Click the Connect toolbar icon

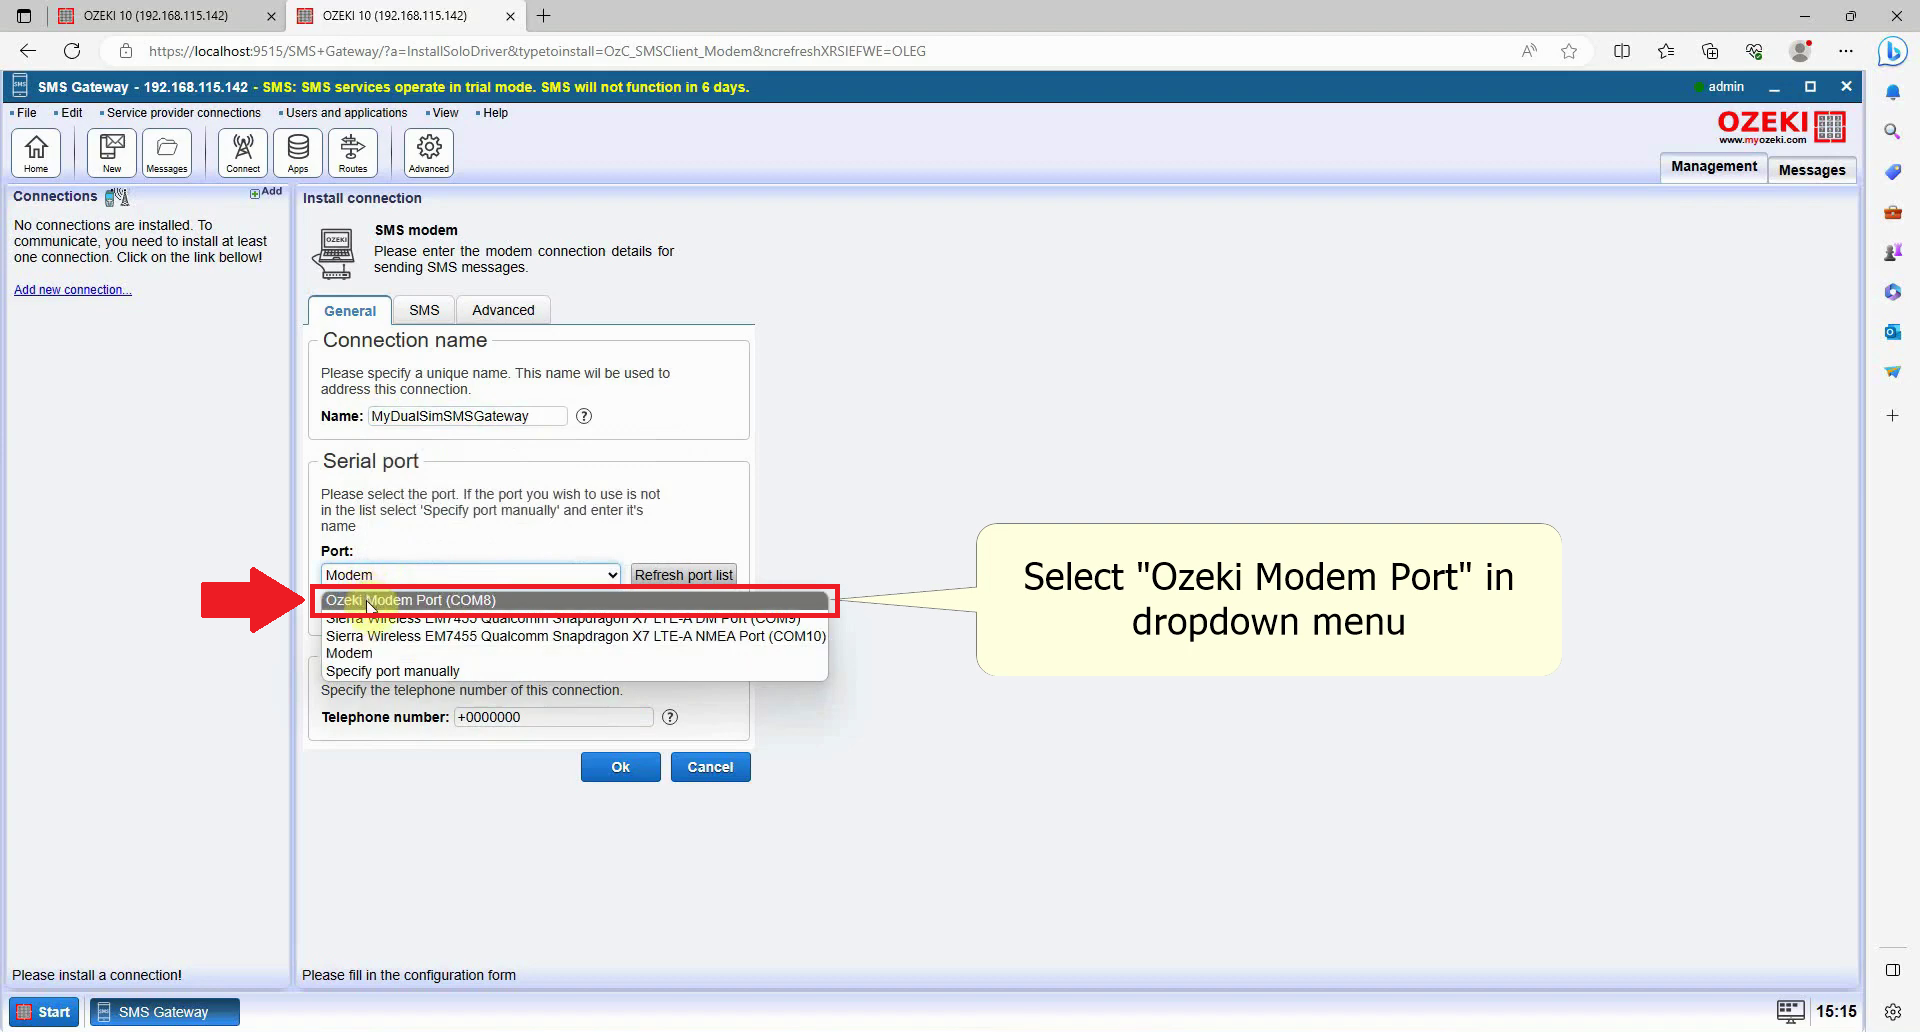pos(243,153)
